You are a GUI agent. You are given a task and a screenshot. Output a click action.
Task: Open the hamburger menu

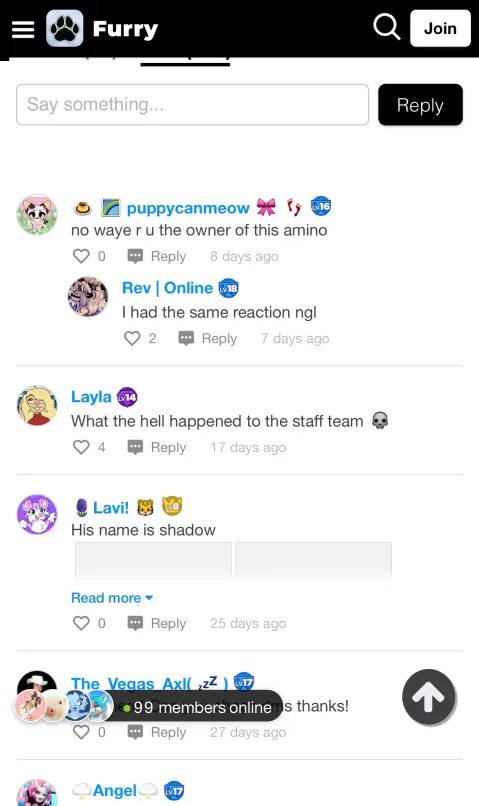tap(23, 29)
